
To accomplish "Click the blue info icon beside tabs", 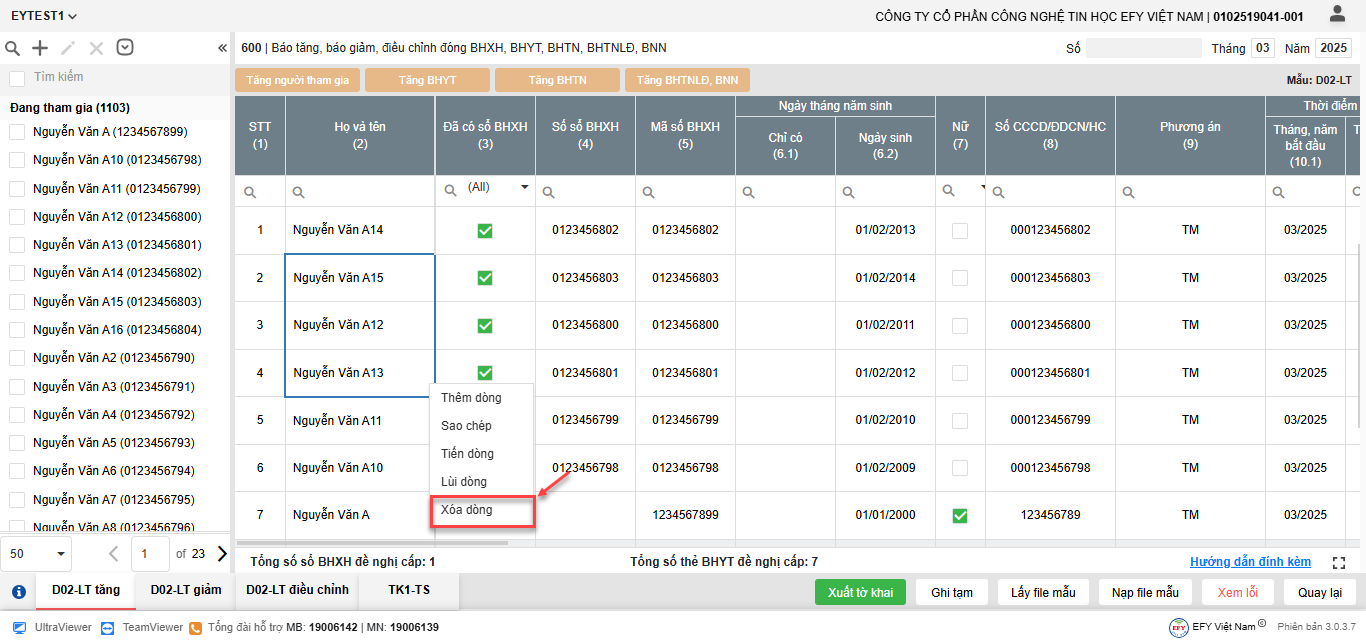I will [x=18, y=591].
